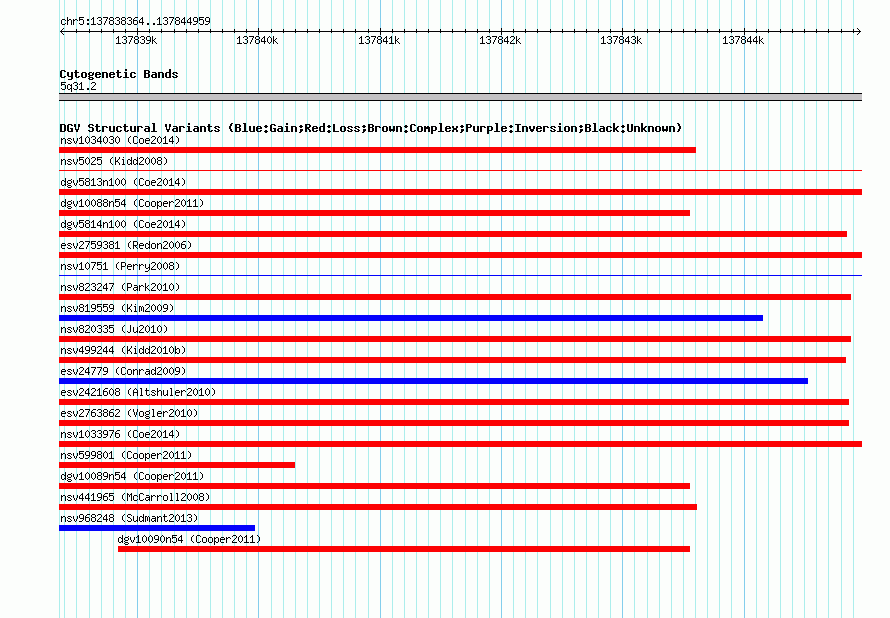Select the red bar under nsv1034030
Image resolution: width=890 pixels, height=618 pixels.
click(x=377, y=150)
